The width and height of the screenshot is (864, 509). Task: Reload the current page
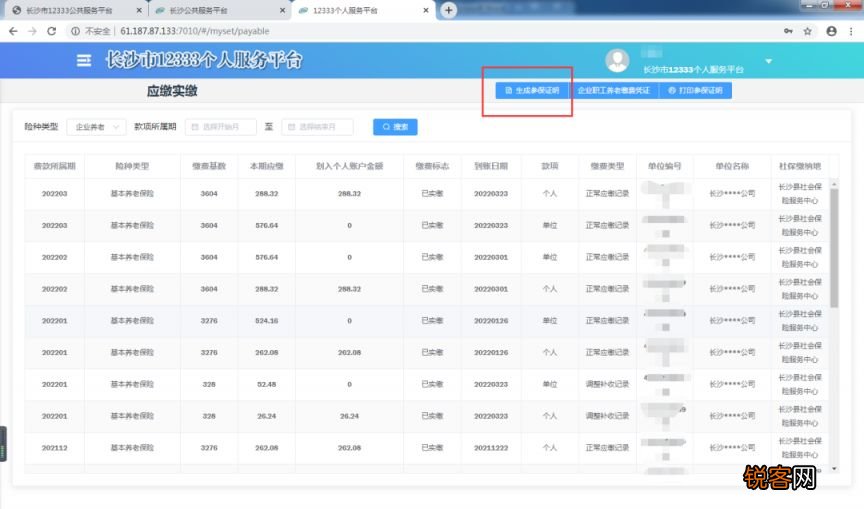(x=52, y=31)
